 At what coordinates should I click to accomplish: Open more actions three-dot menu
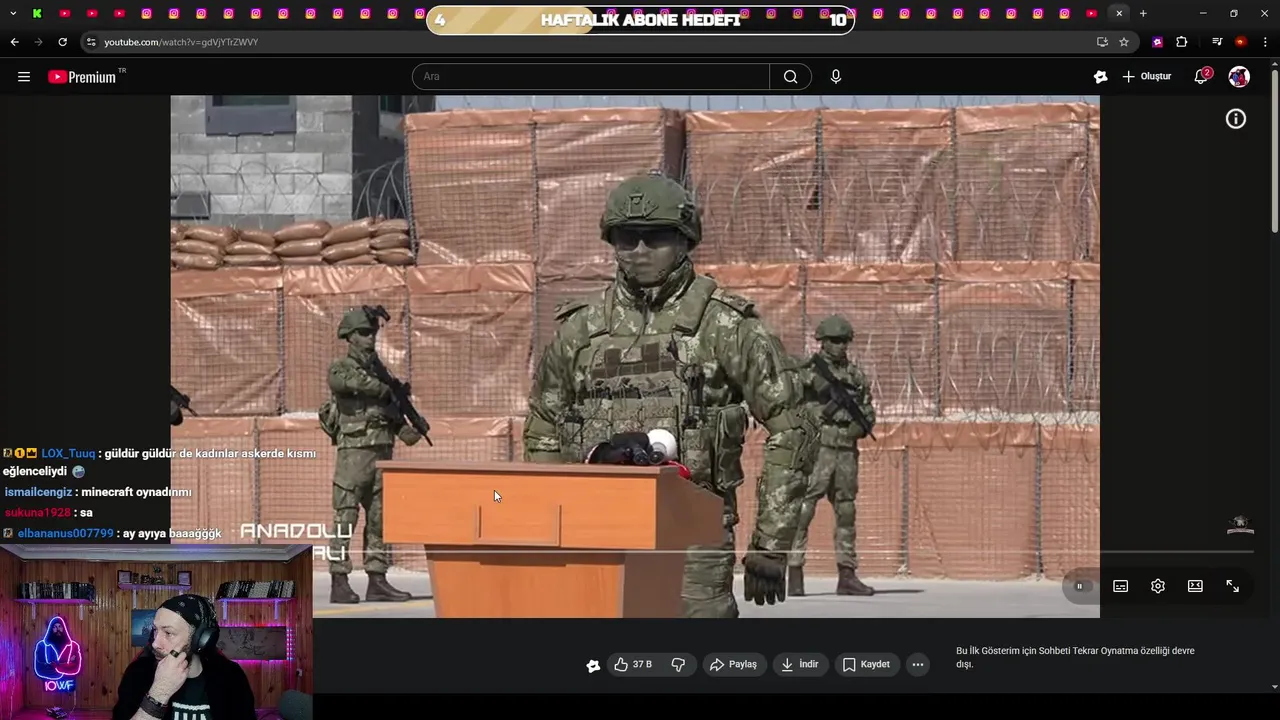click(x=918, y=665)
